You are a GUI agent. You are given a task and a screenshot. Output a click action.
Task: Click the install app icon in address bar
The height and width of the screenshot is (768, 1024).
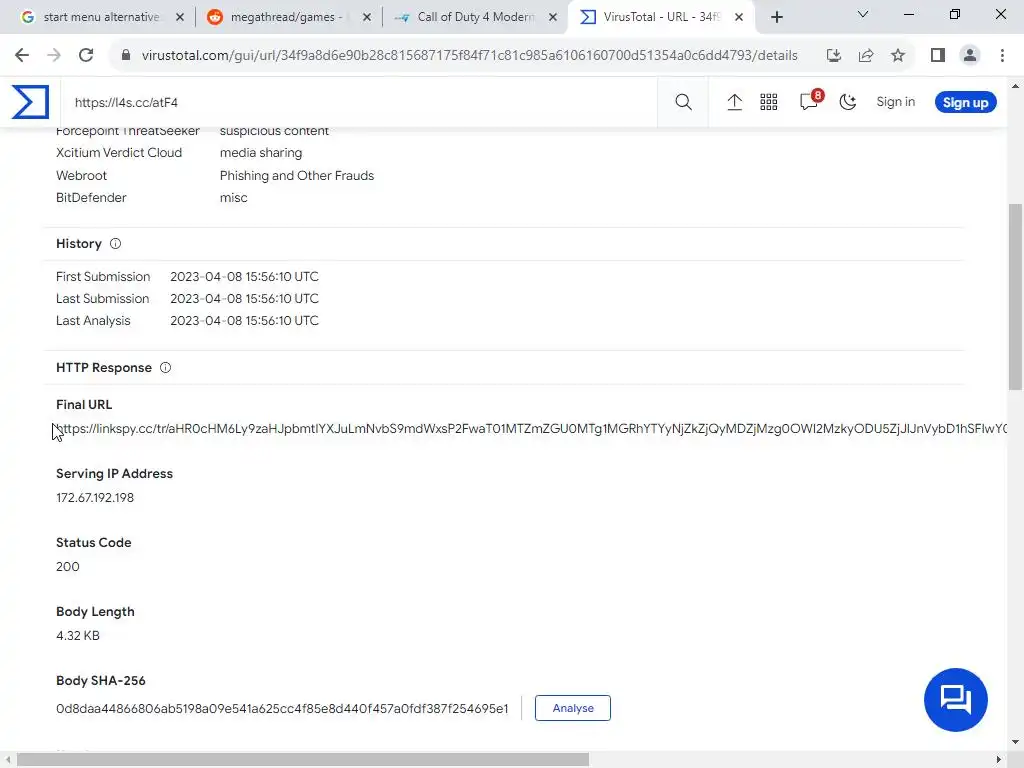[833, 56]
